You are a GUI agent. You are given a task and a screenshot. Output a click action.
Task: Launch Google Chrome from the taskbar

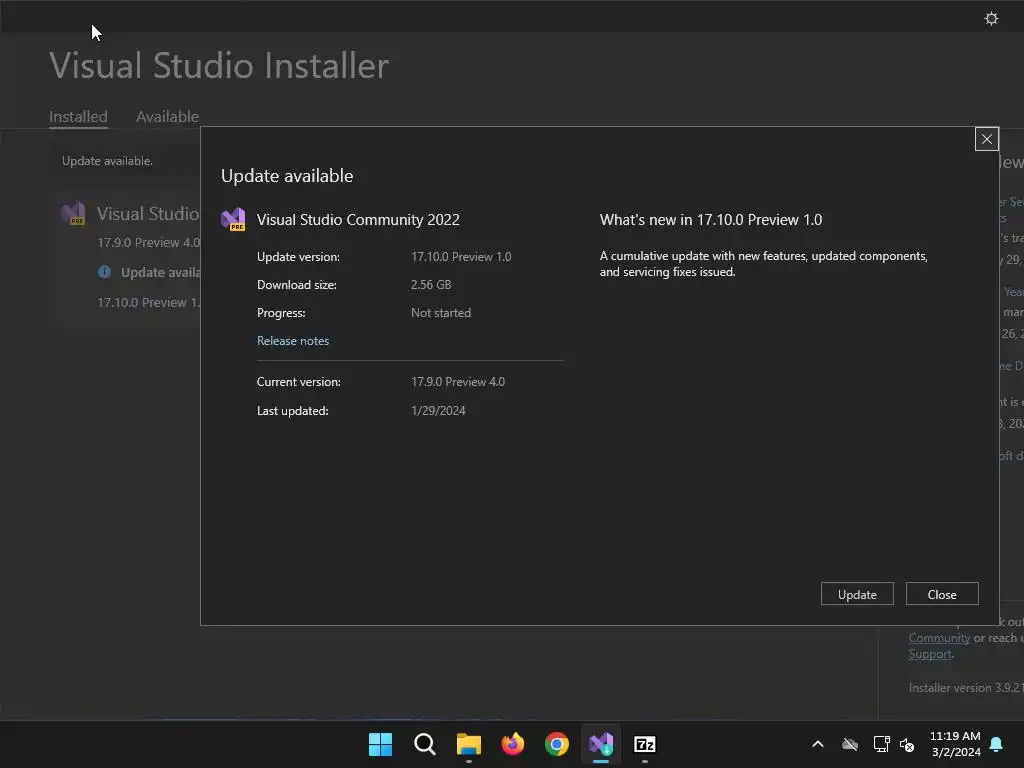tap(556, 744)
